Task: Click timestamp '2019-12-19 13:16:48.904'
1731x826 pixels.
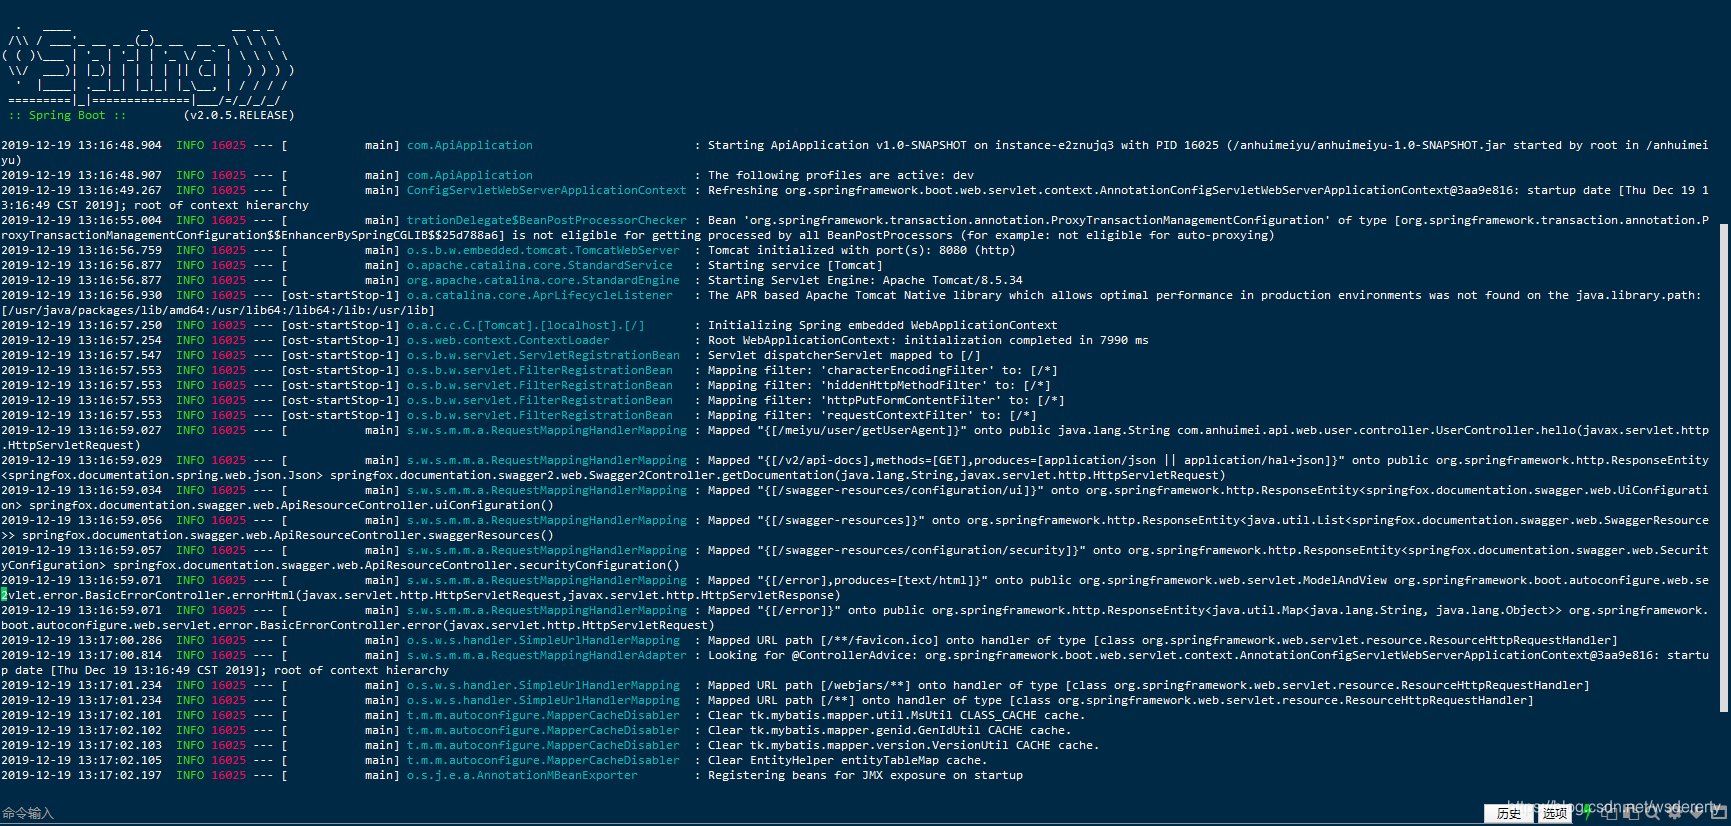Action: [x=82, y=145]
